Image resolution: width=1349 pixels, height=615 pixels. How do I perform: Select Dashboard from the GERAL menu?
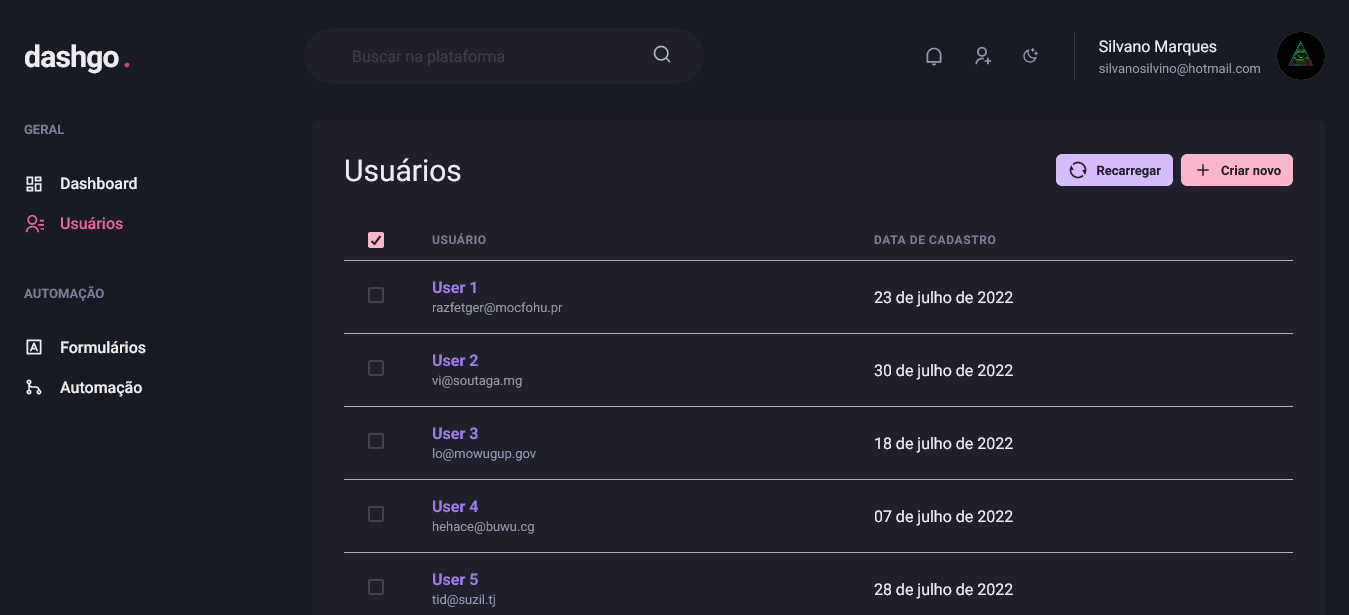tap(98, 183)
